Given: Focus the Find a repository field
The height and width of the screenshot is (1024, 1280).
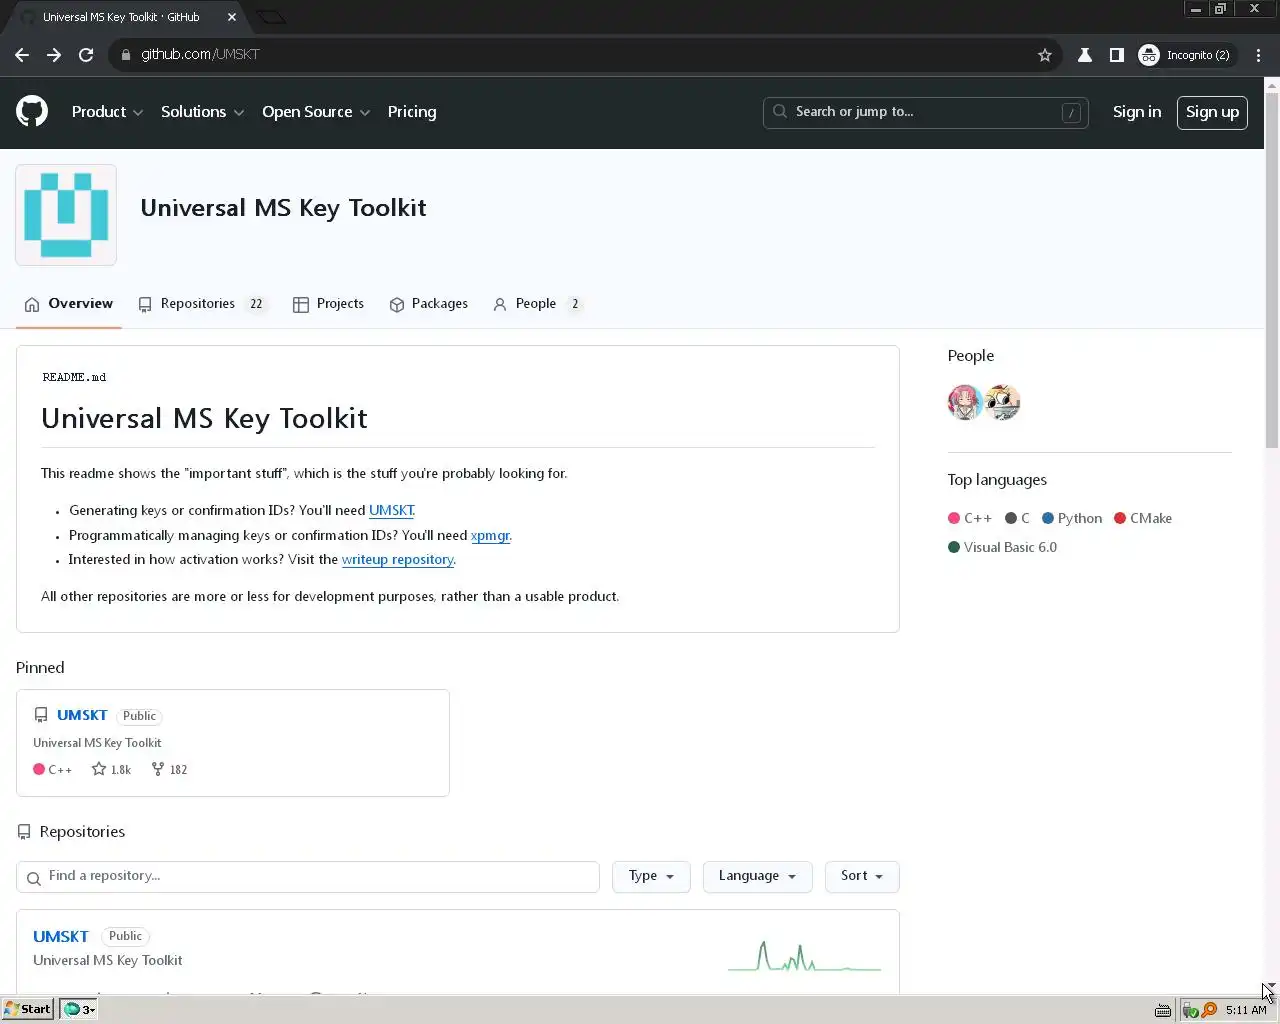Looking at the screenshot, I should pyautogui.click(x=308, y=877).
